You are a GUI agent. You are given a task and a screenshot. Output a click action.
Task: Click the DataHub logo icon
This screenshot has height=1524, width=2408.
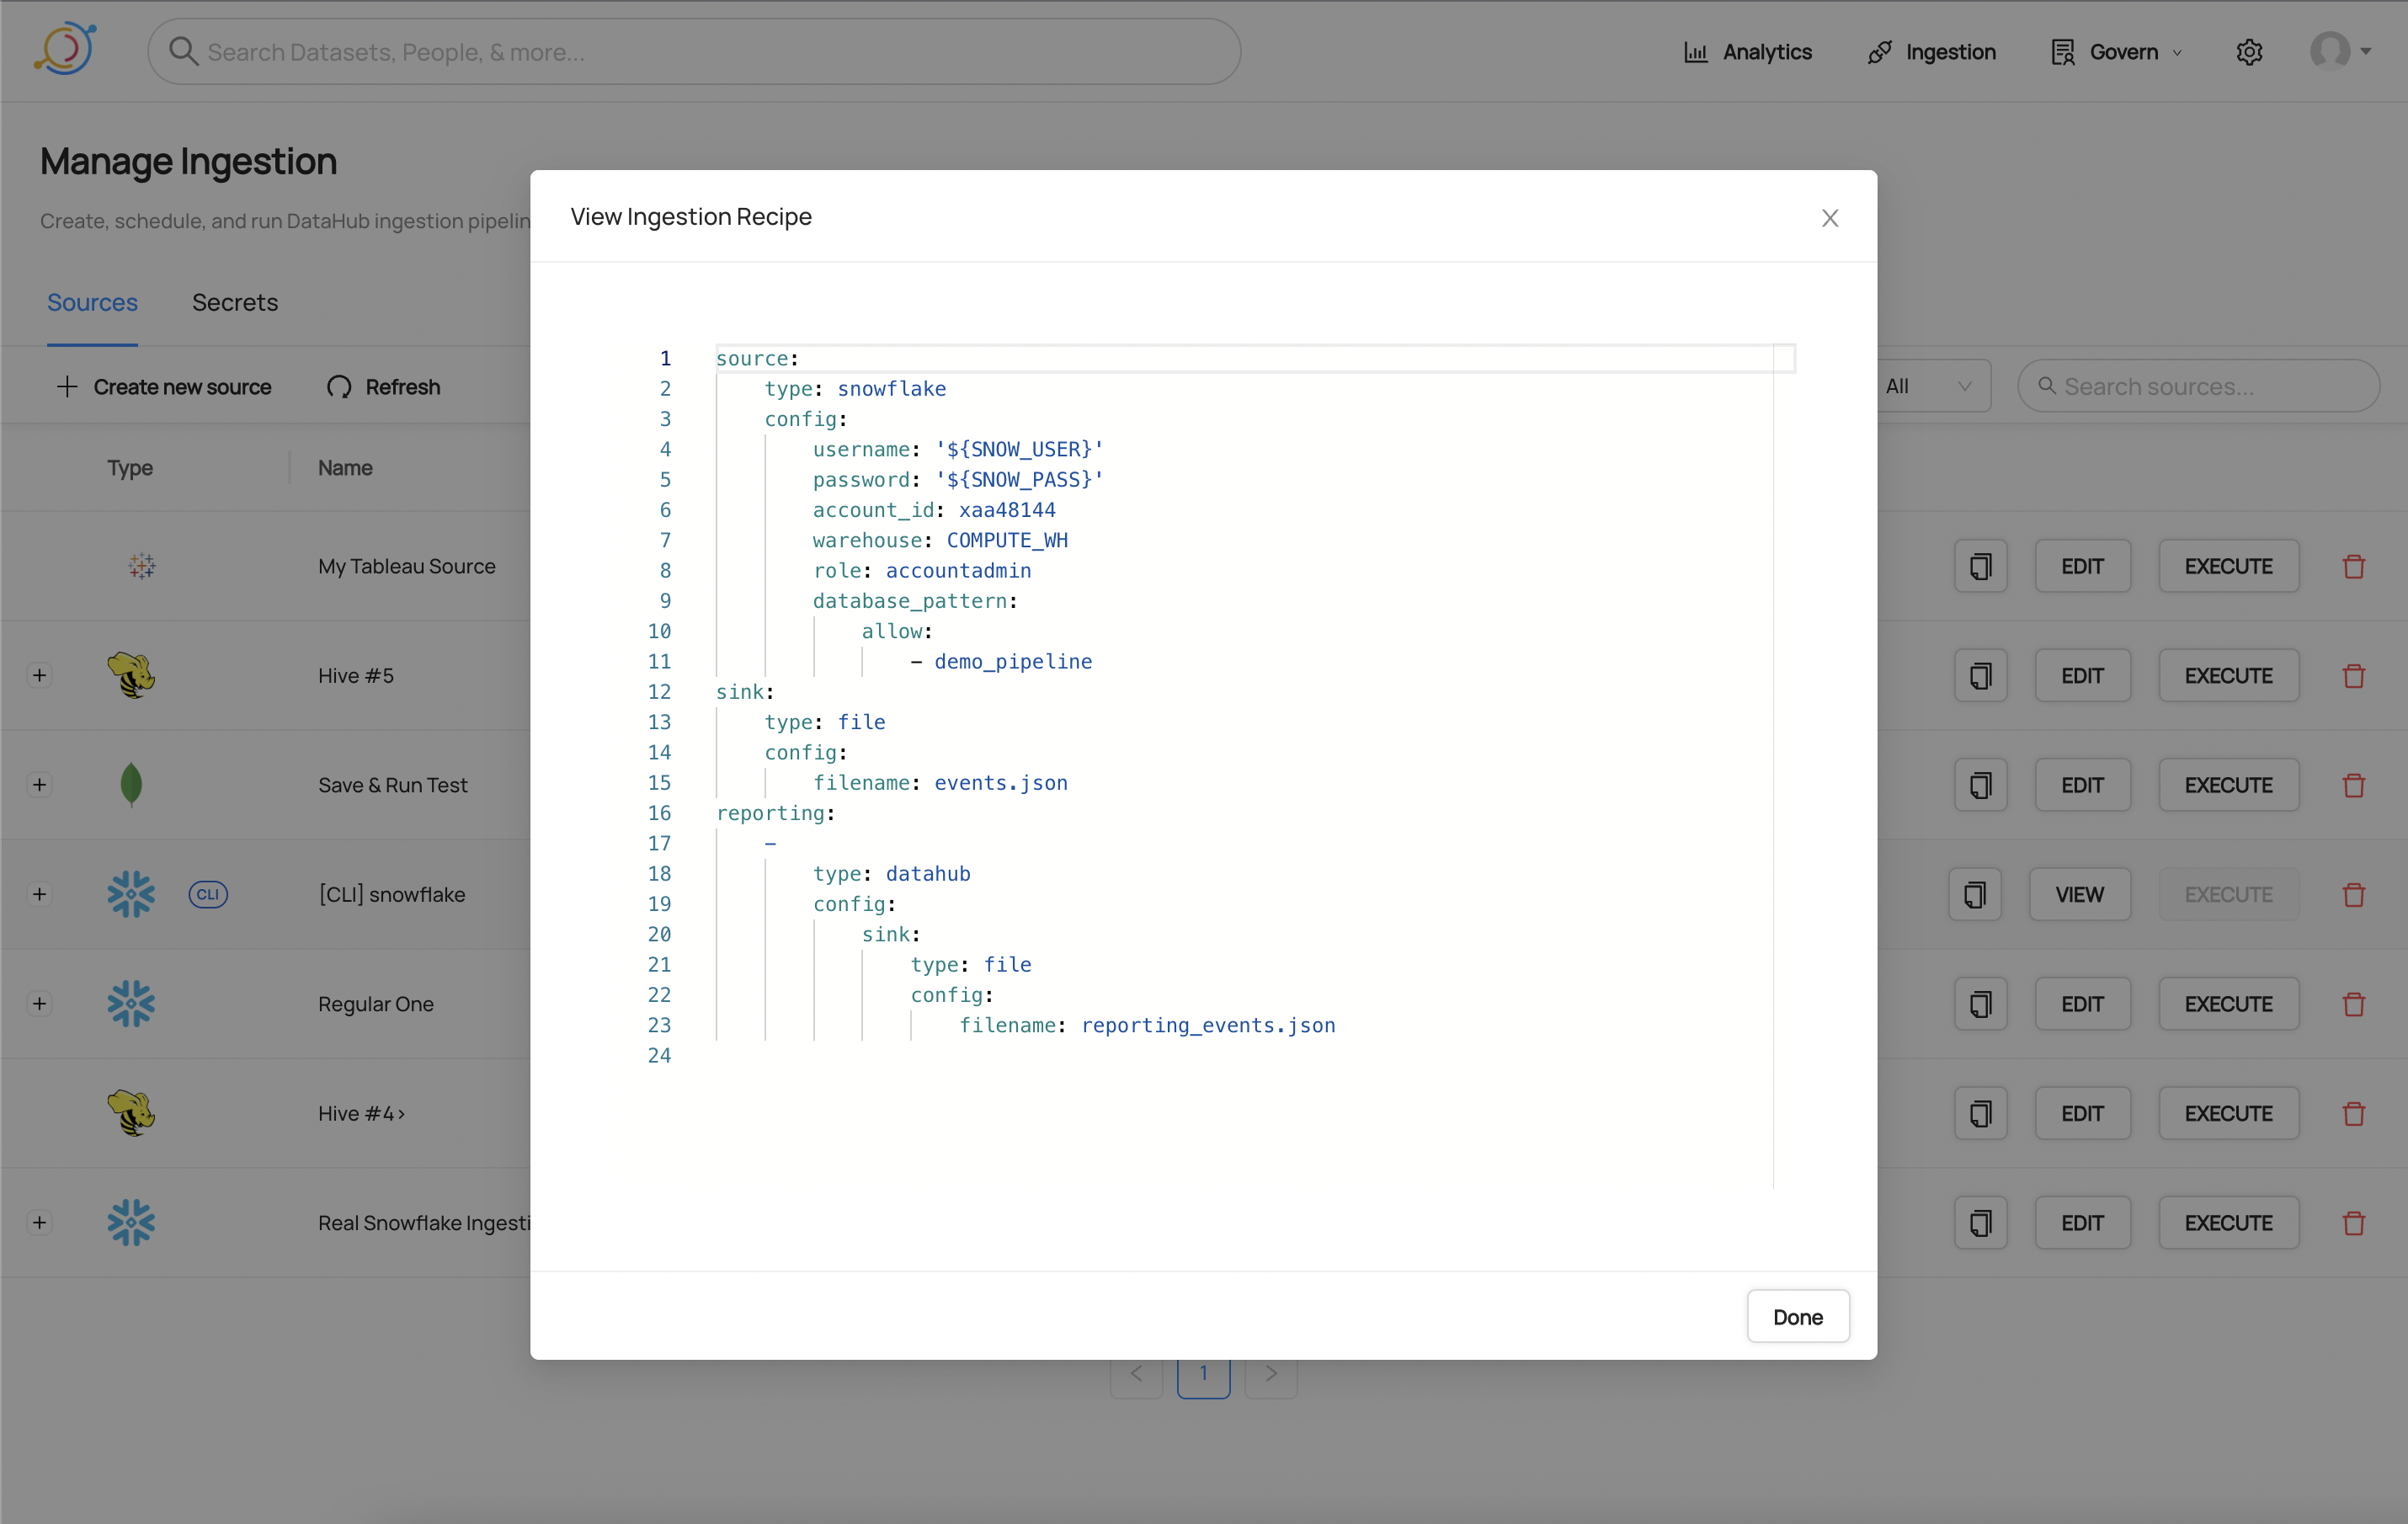coord(66,50)
